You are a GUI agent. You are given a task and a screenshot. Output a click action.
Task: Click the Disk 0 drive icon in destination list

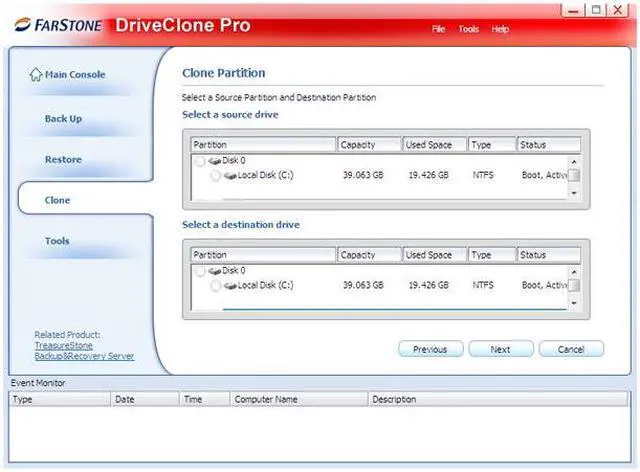[x=214, y=271]
